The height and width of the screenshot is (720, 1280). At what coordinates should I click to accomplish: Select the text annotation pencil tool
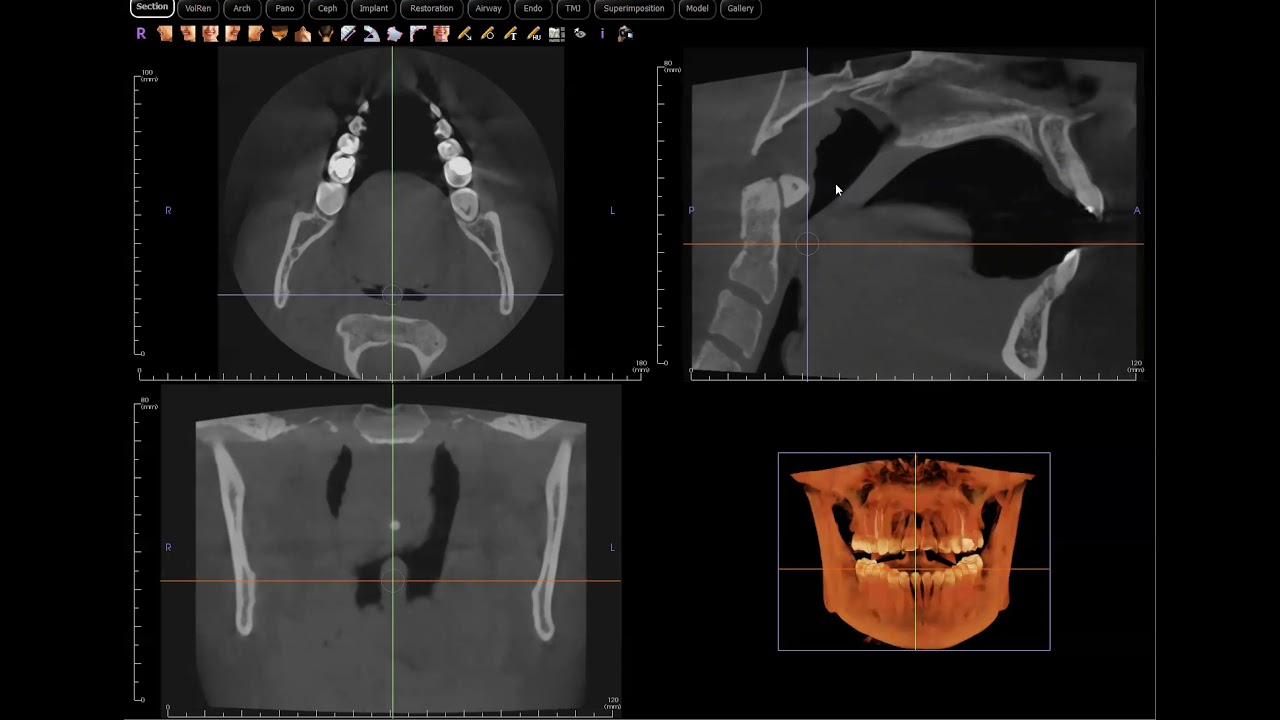[x=510, y=33]
